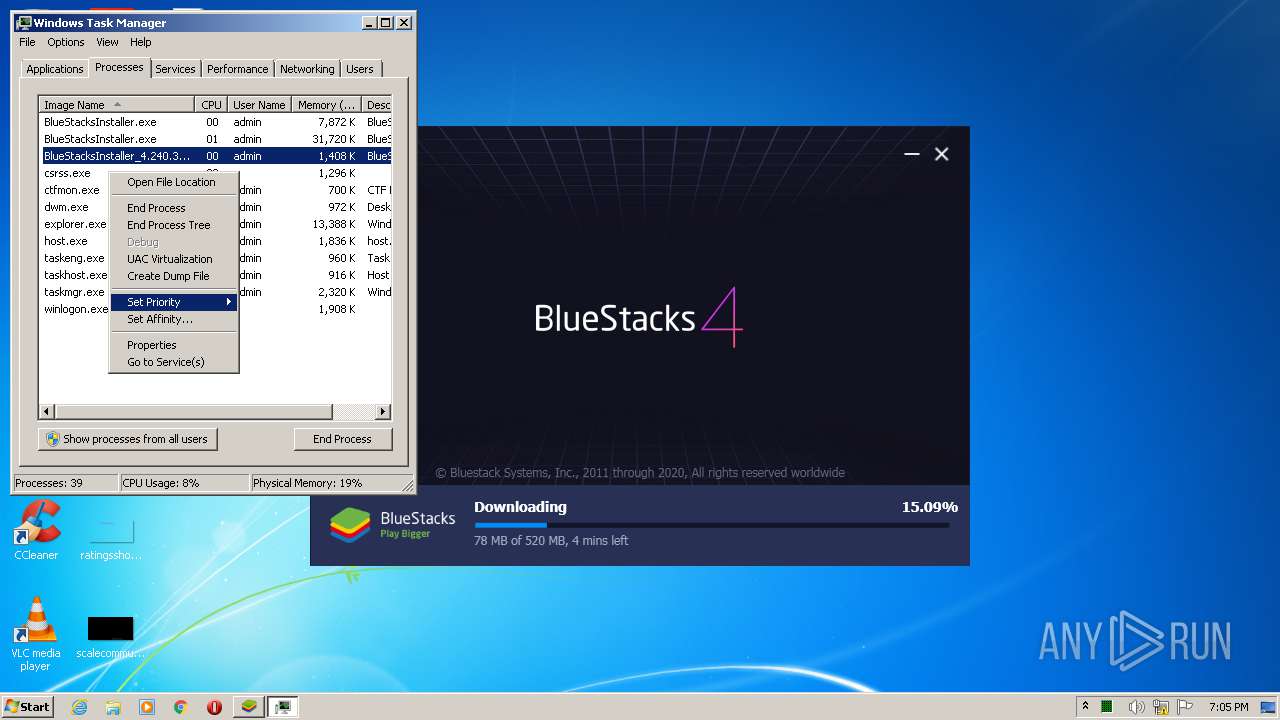The image size is (1280, 720).
Task: Select the Processes tab
Action: pos(119,67)
